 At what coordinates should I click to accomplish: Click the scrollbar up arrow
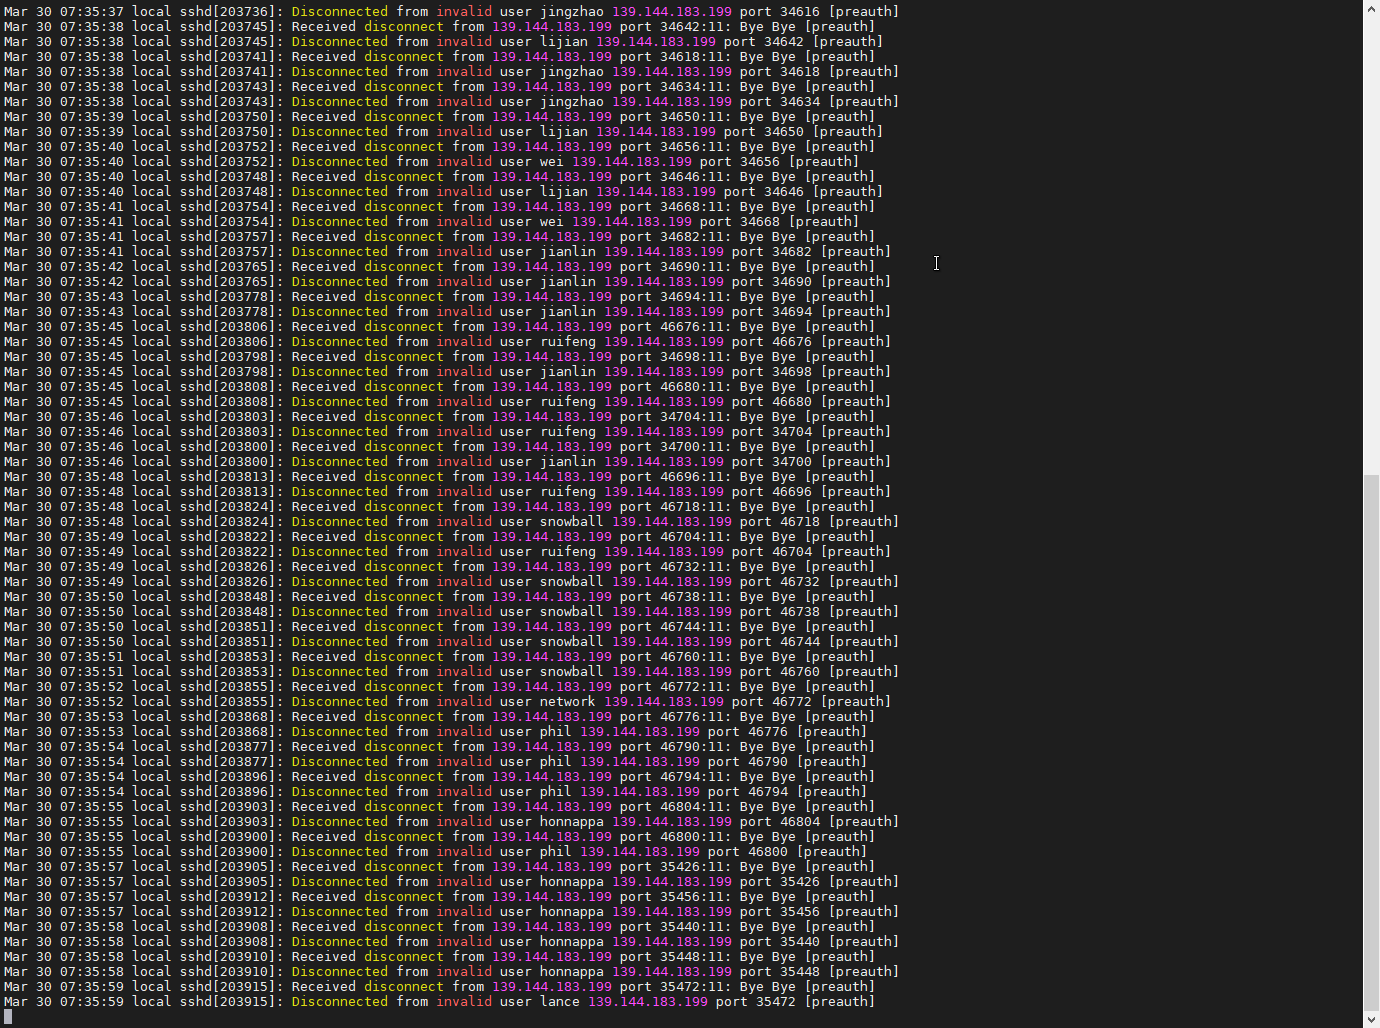click(x=1371, y=9)
